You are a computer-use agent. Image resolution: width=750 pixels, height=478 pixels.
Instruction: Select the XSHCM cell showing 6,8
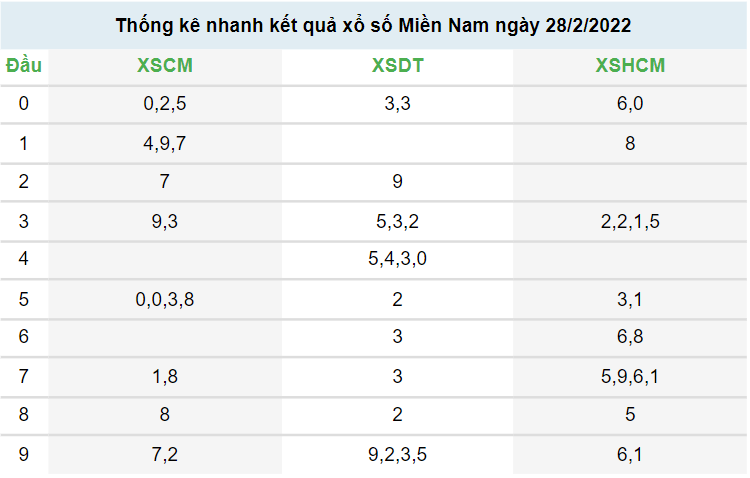pyautogui.click(x=630, y=337)
